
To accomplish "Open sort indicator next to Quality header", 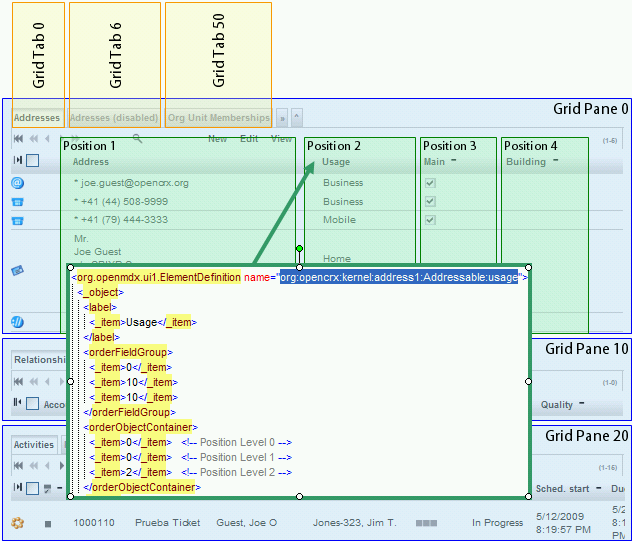I will tap(582, 402).
